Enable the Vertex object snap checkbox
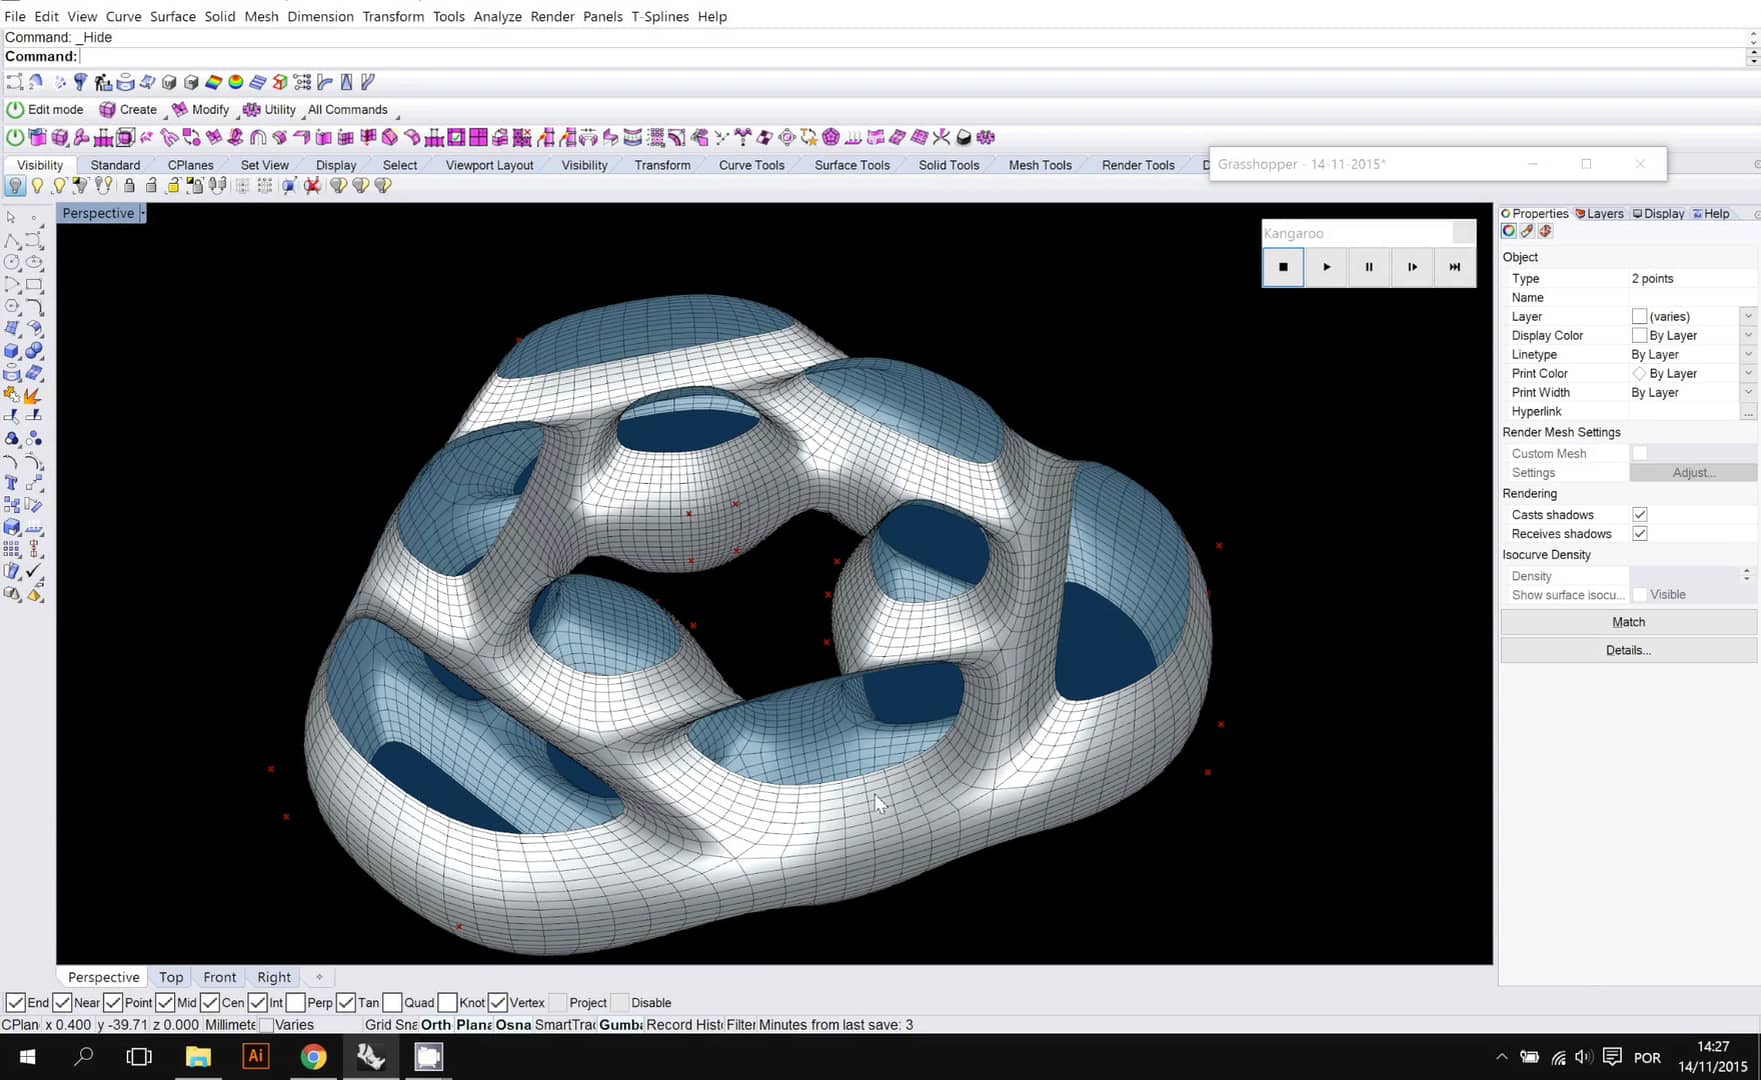Viewport: 1761px width, 1080px height. (x=498, y=1002)
